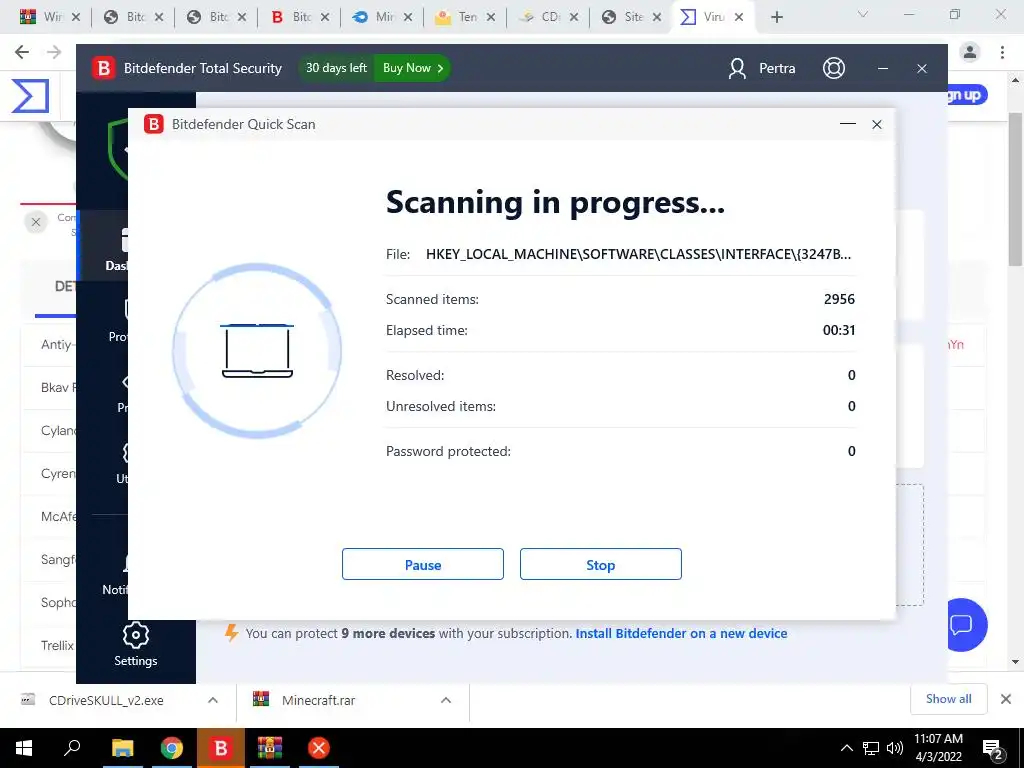Open WinRAR from the taskbar
Image resolution: width=1024 pixels, height=768 pixels.
point(270,748)
